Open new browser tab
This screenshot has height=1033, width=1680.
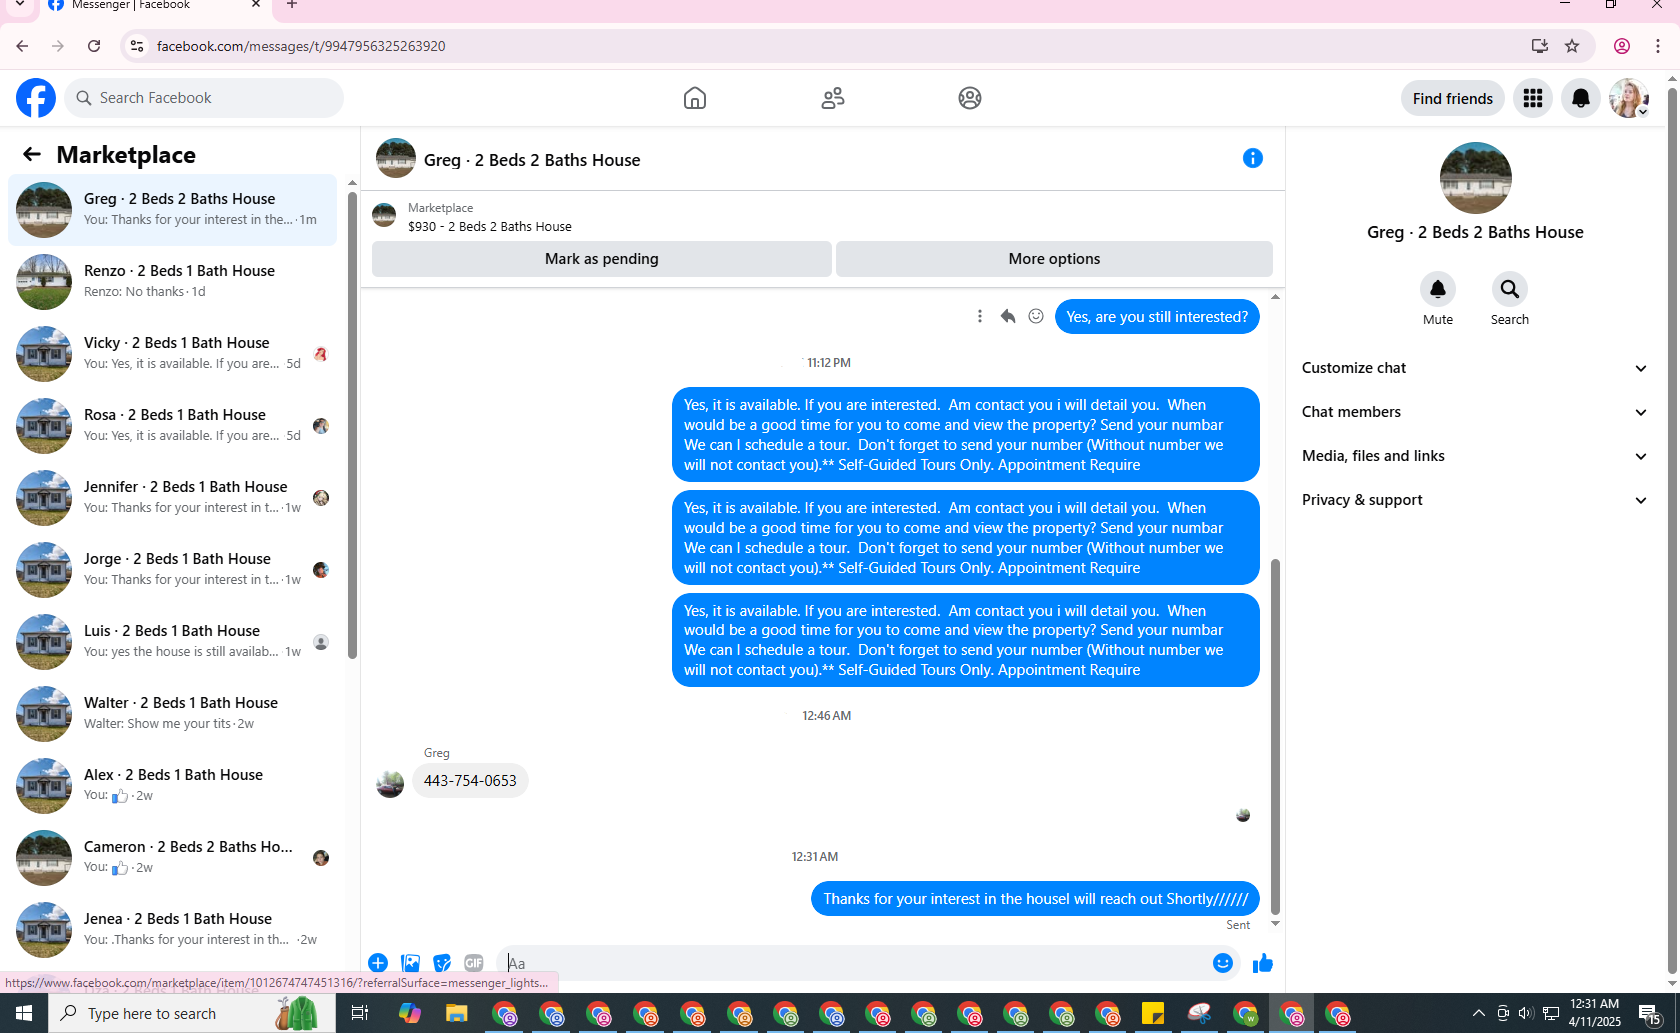click(292, 5)
